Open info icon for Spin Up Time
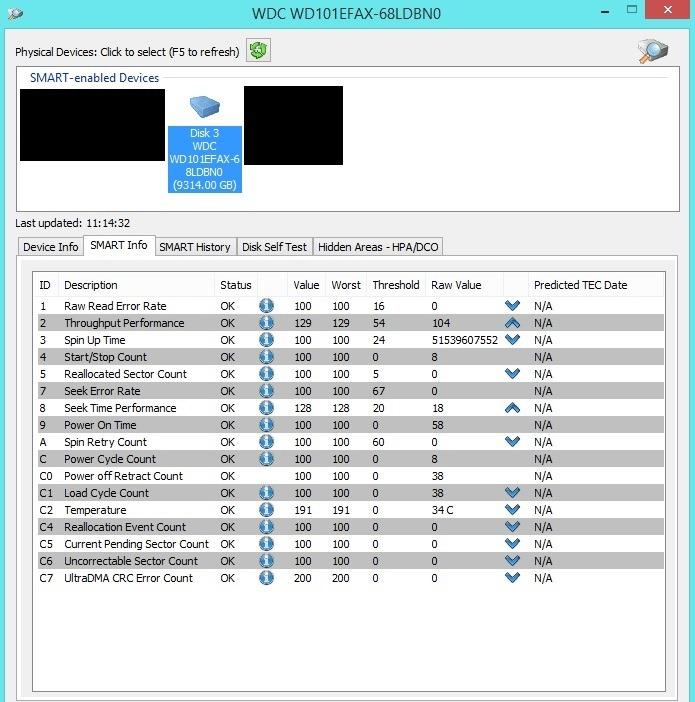Image resolution: width=695 pixels, height=702 pixels. pos(266,340)
